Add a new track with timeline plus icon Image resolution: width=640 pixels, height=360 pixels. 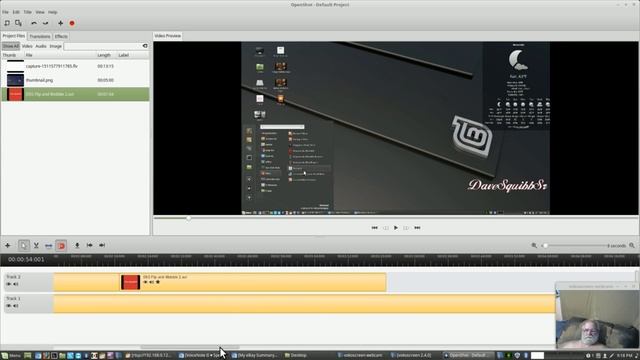[x=7, y=245]
